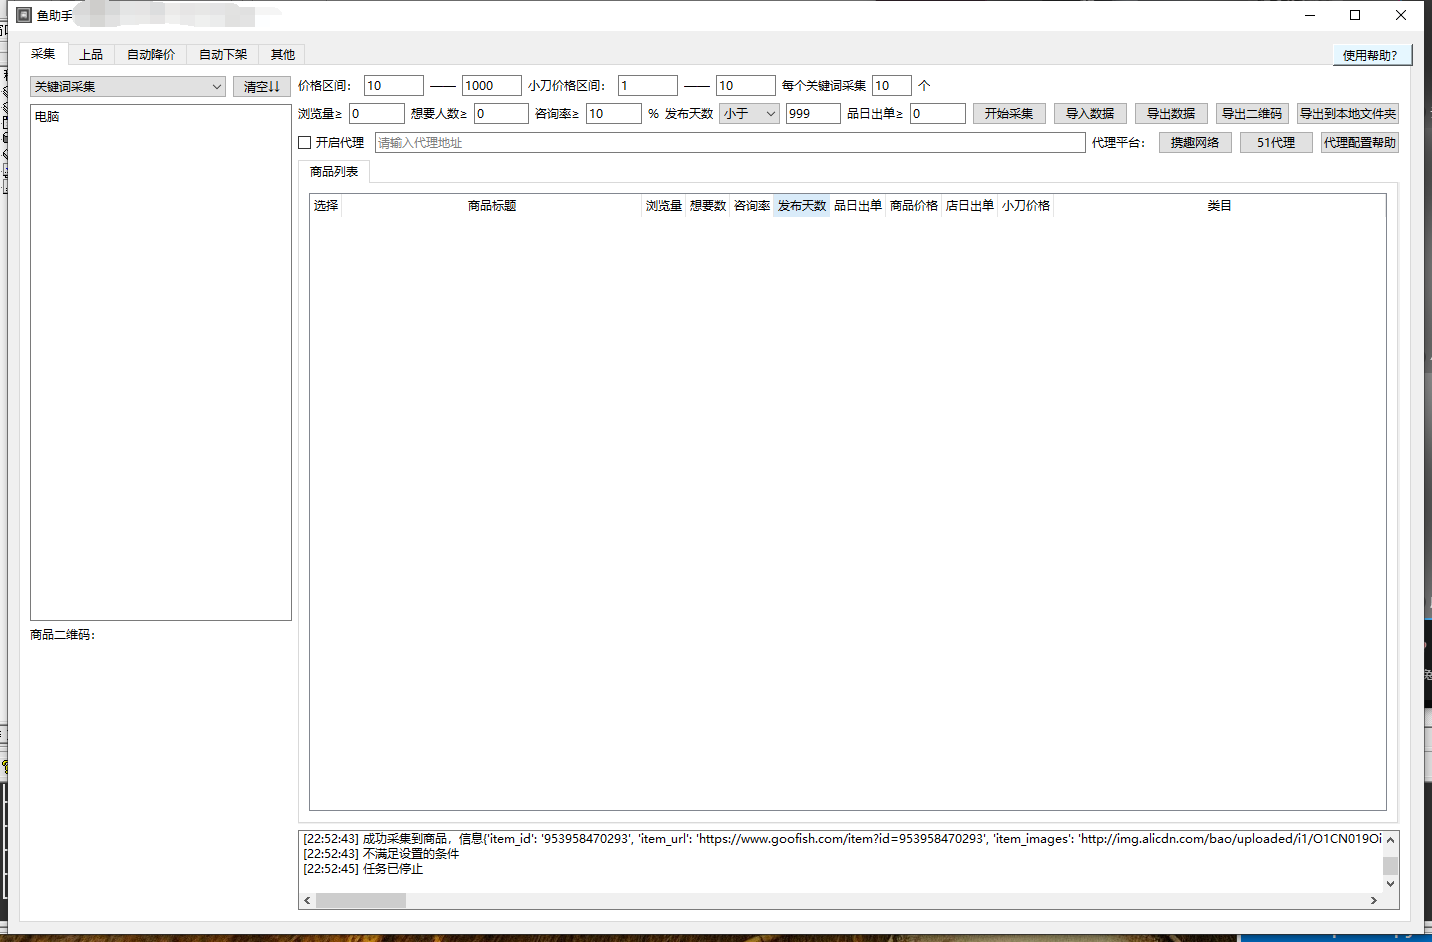Select the 携趣网络 proxy platform

click(x=1194, y=142)
